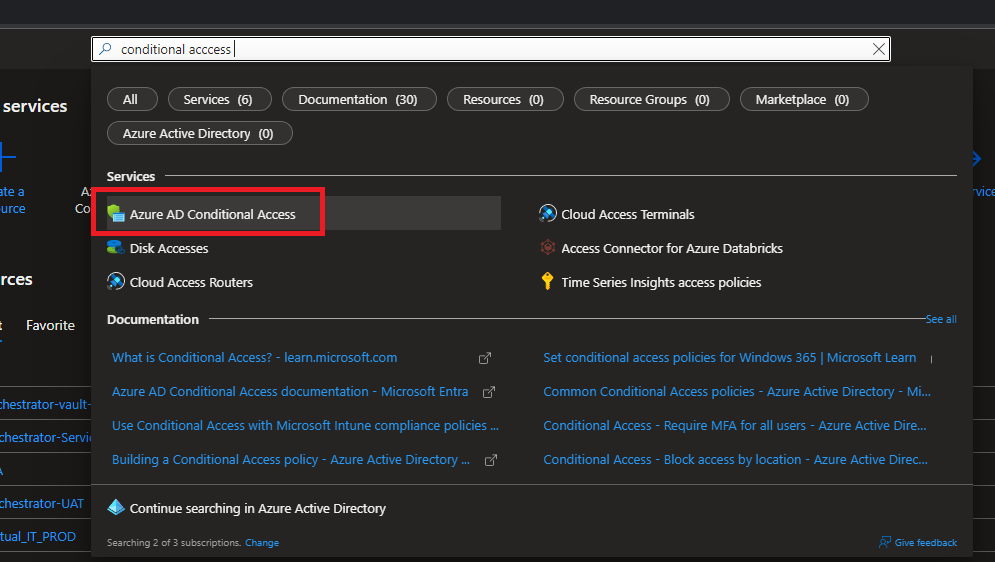Image resolution: width=995 pixels, height=562 pixels.
Task: Continue searching in Azure Active Directory
Action: coord(258,509)
